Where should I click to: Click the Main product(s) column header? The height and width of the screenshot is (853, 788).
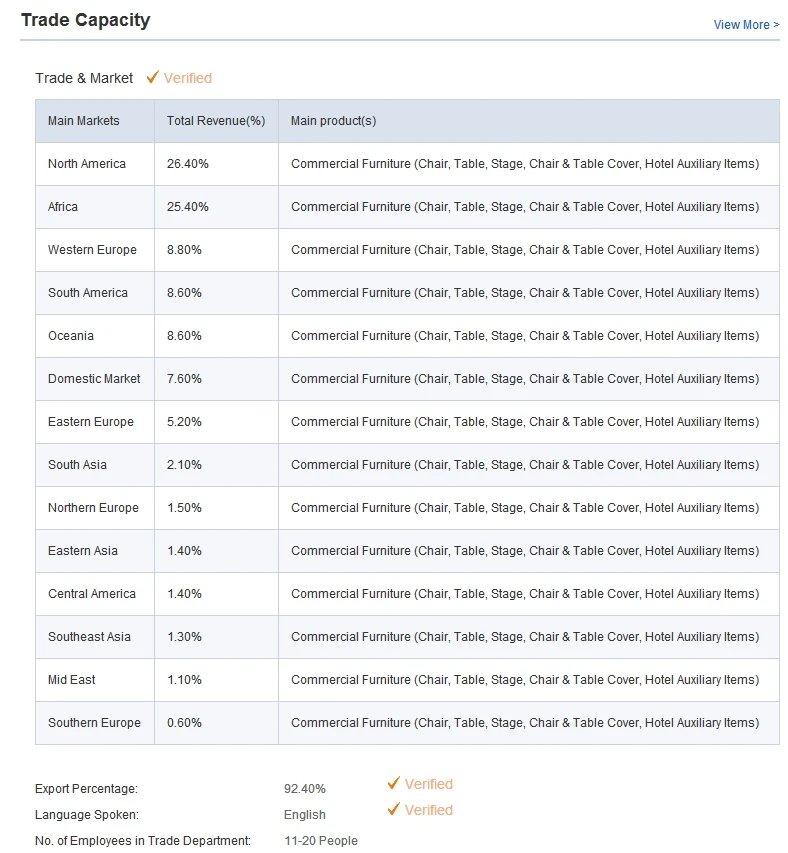333,121
